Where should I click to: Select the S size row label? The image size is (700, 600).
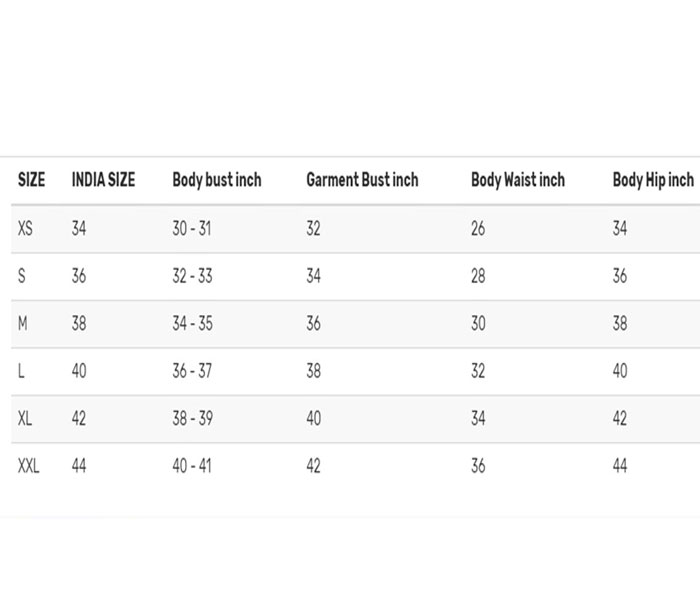[x=22, y=276]
